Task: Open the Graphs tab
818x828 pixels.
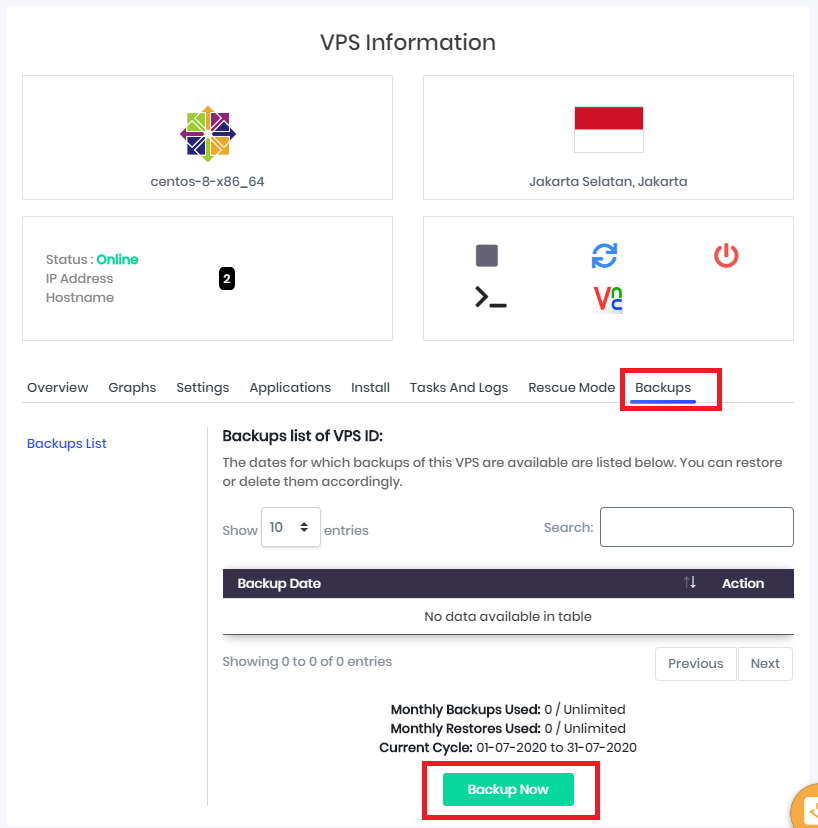Action: pyautogui.click(x=132, y=387)
